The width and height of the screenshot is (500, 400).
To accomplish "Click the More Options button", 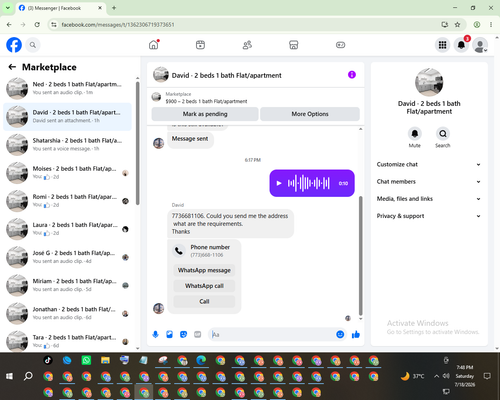I will pos(310,114).
